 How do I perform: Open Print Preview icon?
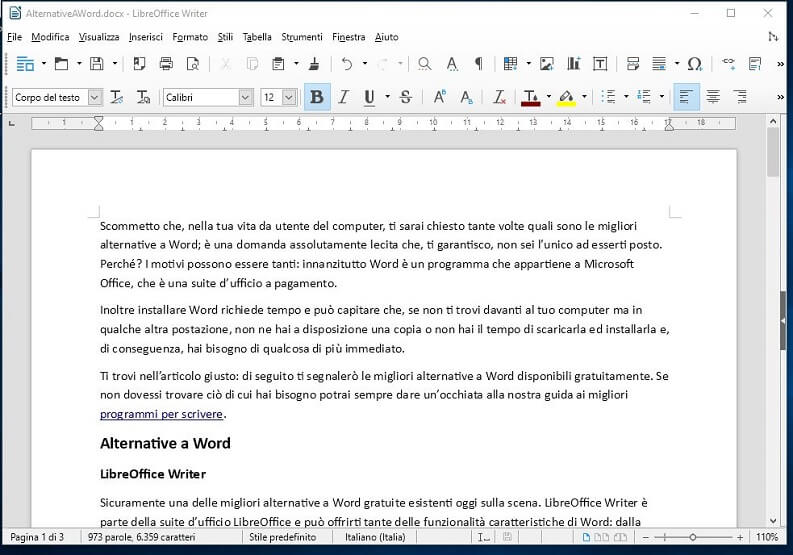pos(193,64)
